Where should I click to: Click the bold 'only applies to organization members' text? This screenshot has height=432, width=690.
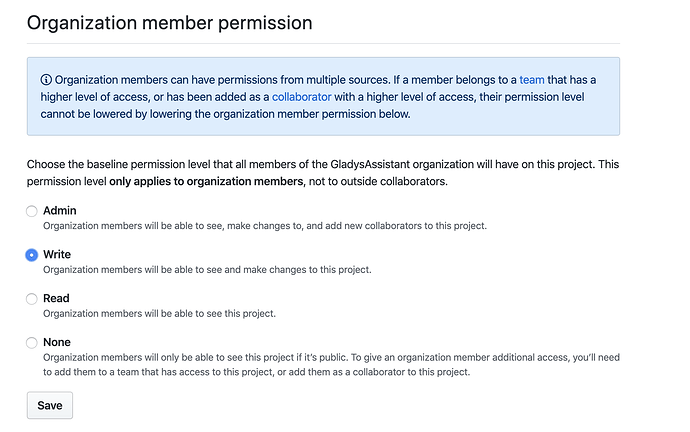tap(207, 181)
